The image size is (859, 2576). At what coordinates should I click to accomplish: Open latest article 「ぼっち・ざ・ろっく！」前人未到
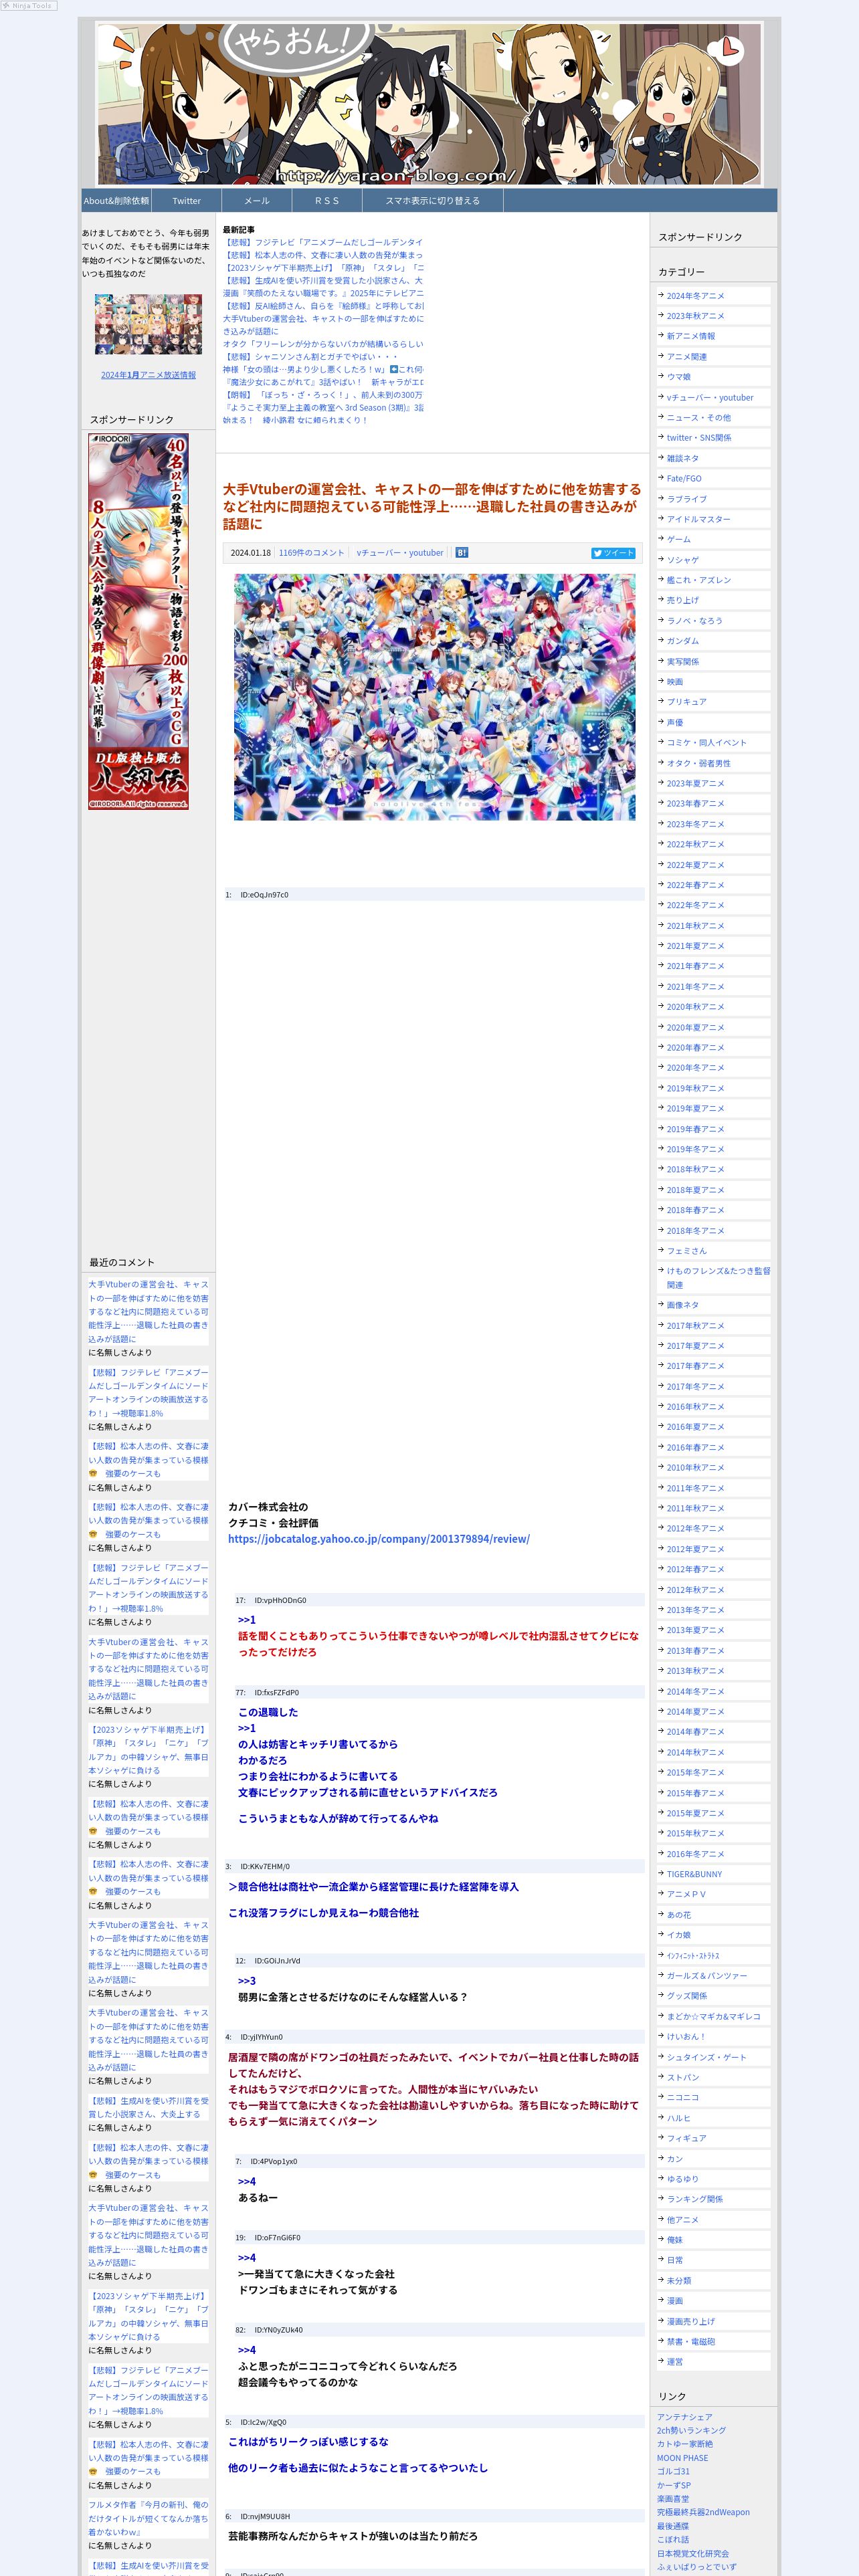click(x=323, y=395)
